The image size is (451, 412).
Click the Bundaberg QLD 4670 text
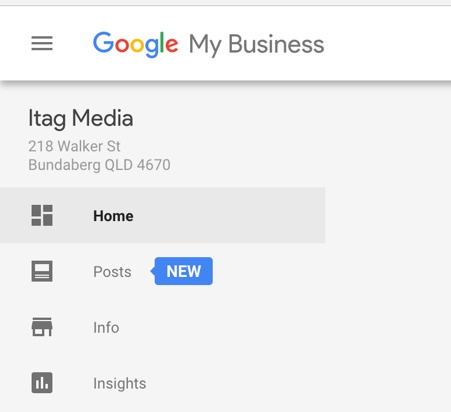[x=99, y=165]
